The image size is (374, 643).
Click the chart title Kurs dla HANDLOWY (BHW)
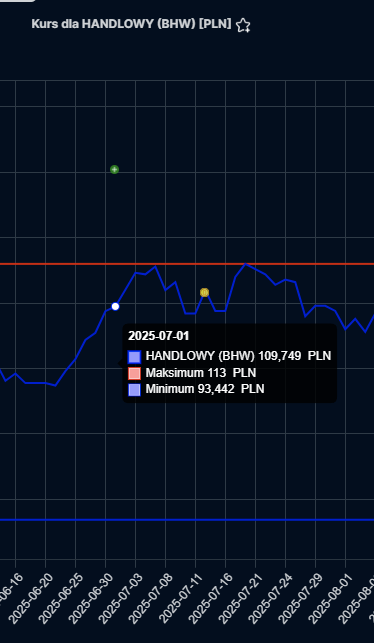click(x=132, y=24)
